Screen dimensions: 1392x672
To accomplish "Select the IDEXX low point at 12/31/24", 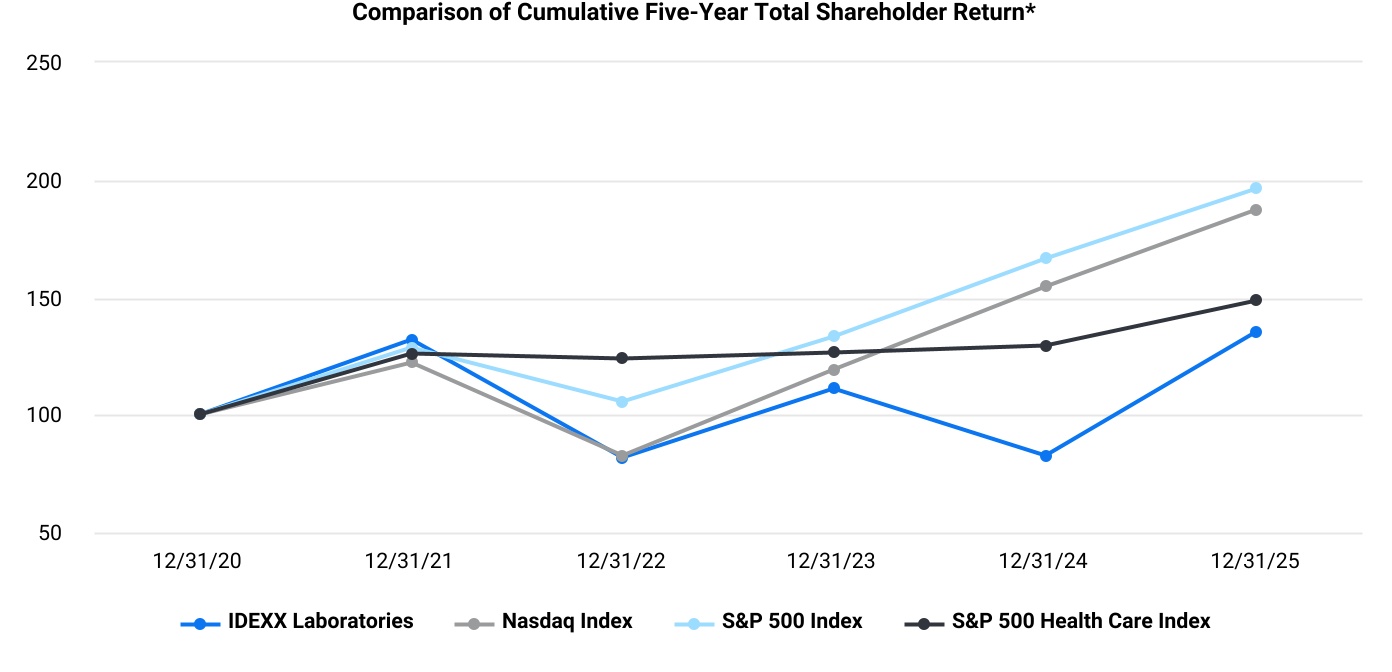I will pyautogui.click(x=1046, y=456).
